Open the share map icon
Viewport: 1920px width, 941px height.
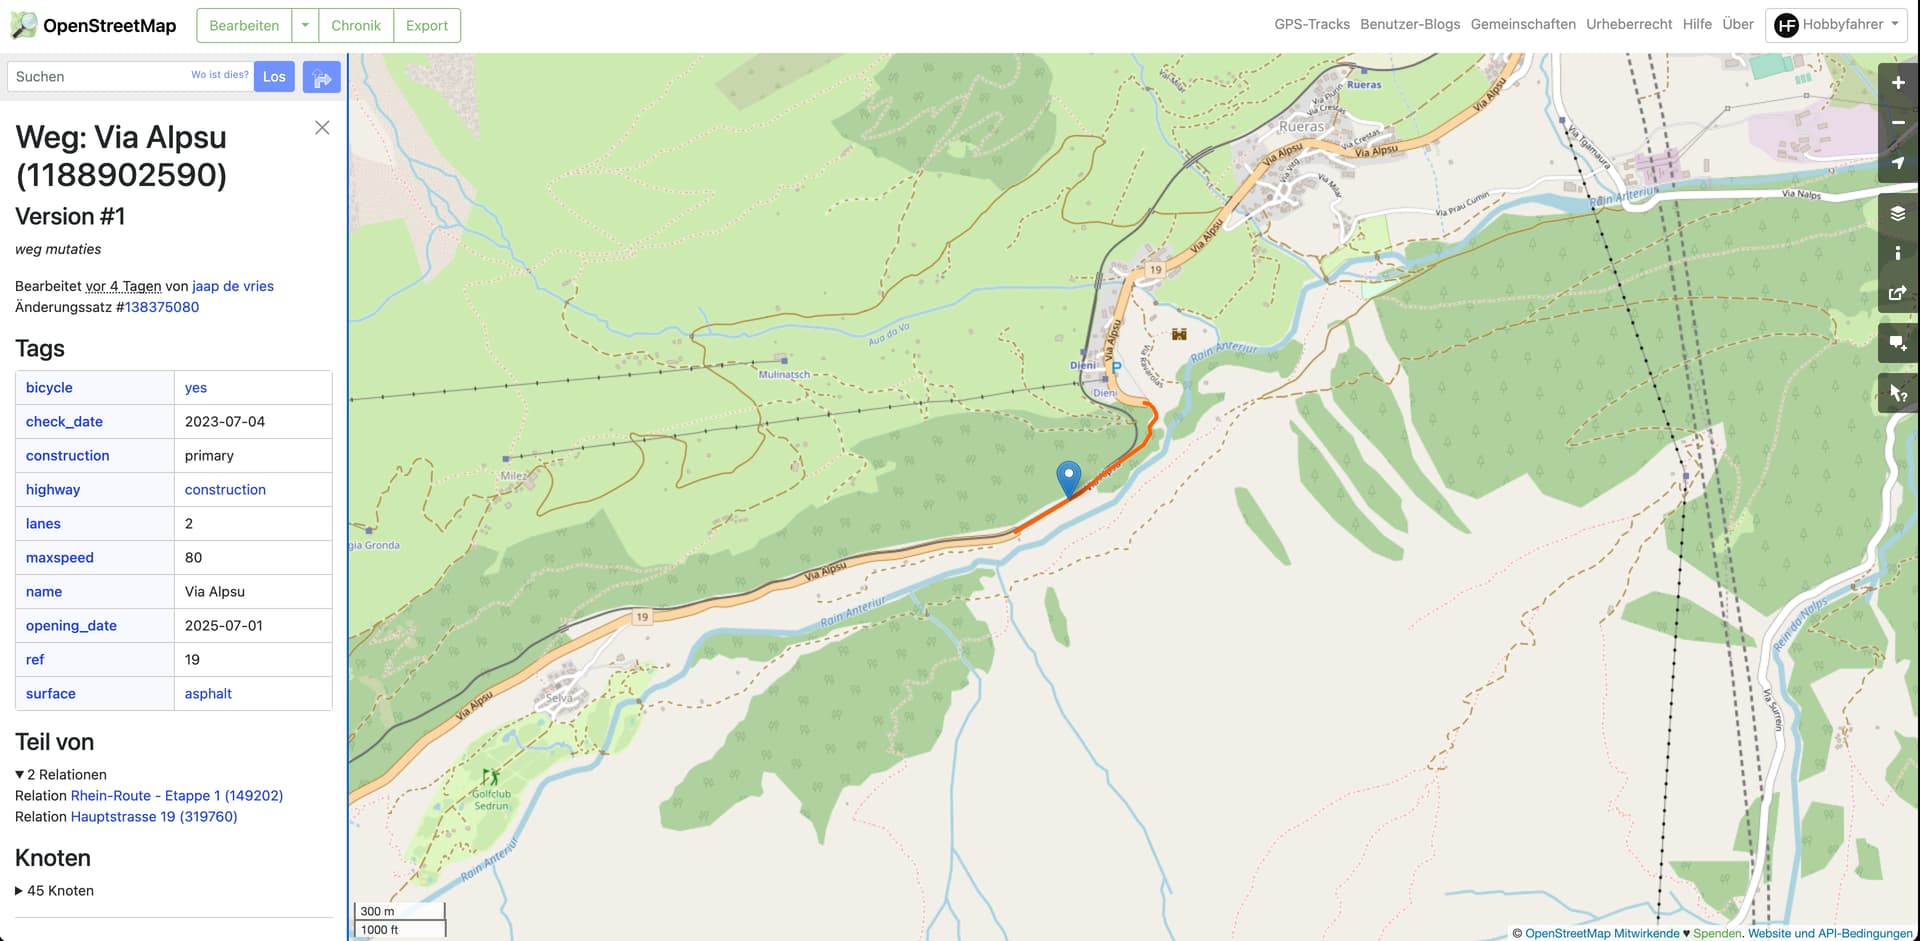[1898, 293]
